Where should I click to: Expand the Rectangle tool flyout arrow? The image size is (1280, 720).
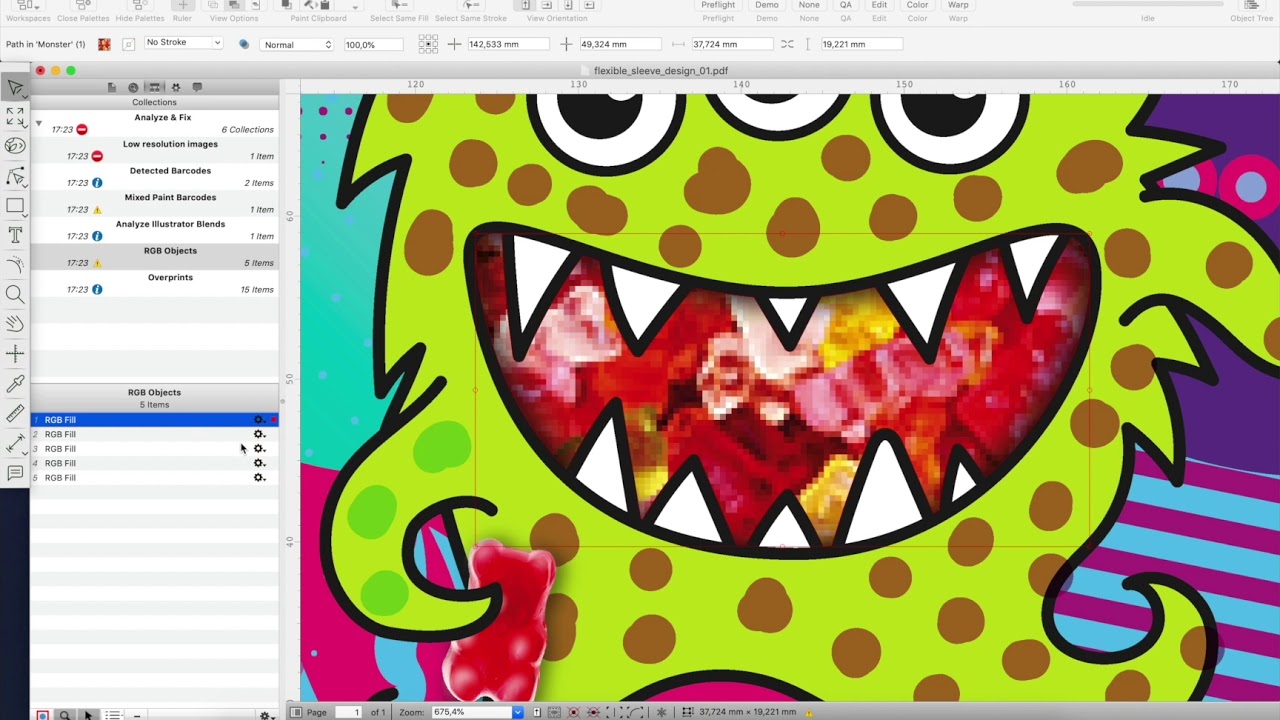[27, 215]
